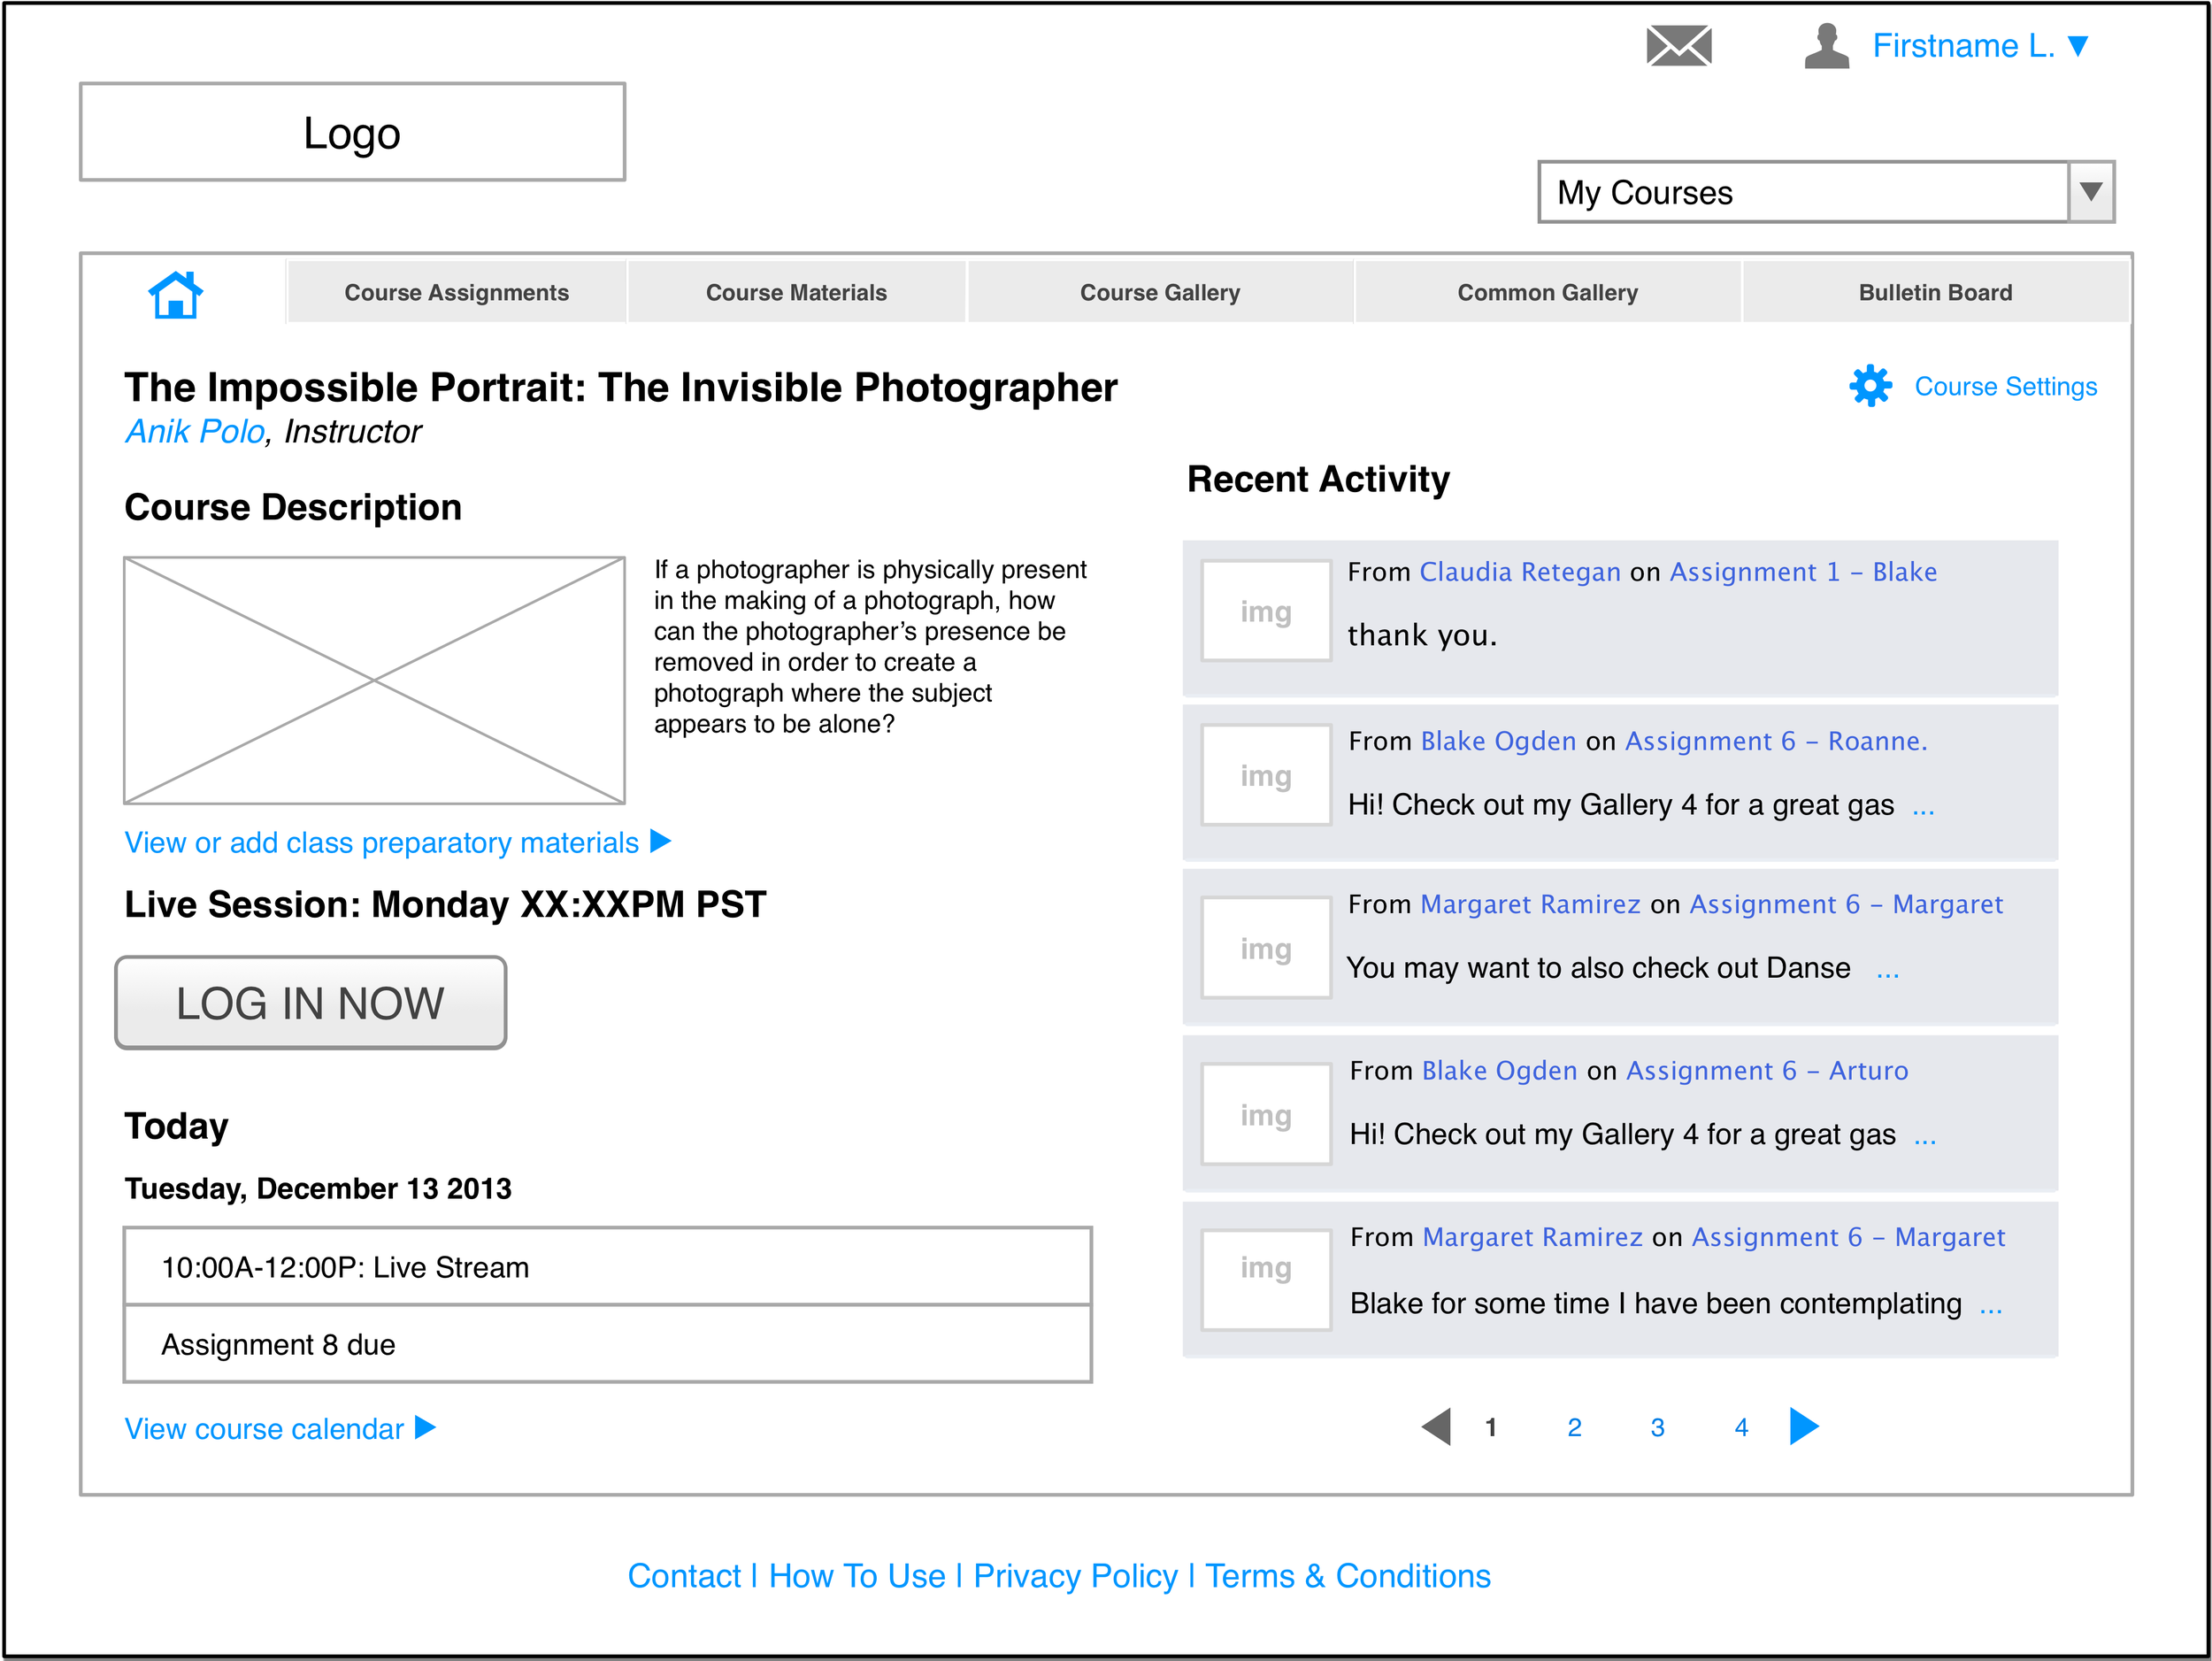Open the Privacy Policy footer link
The width and height of the screenshot is (2212, 1661).
(x=1075, y=1576)
